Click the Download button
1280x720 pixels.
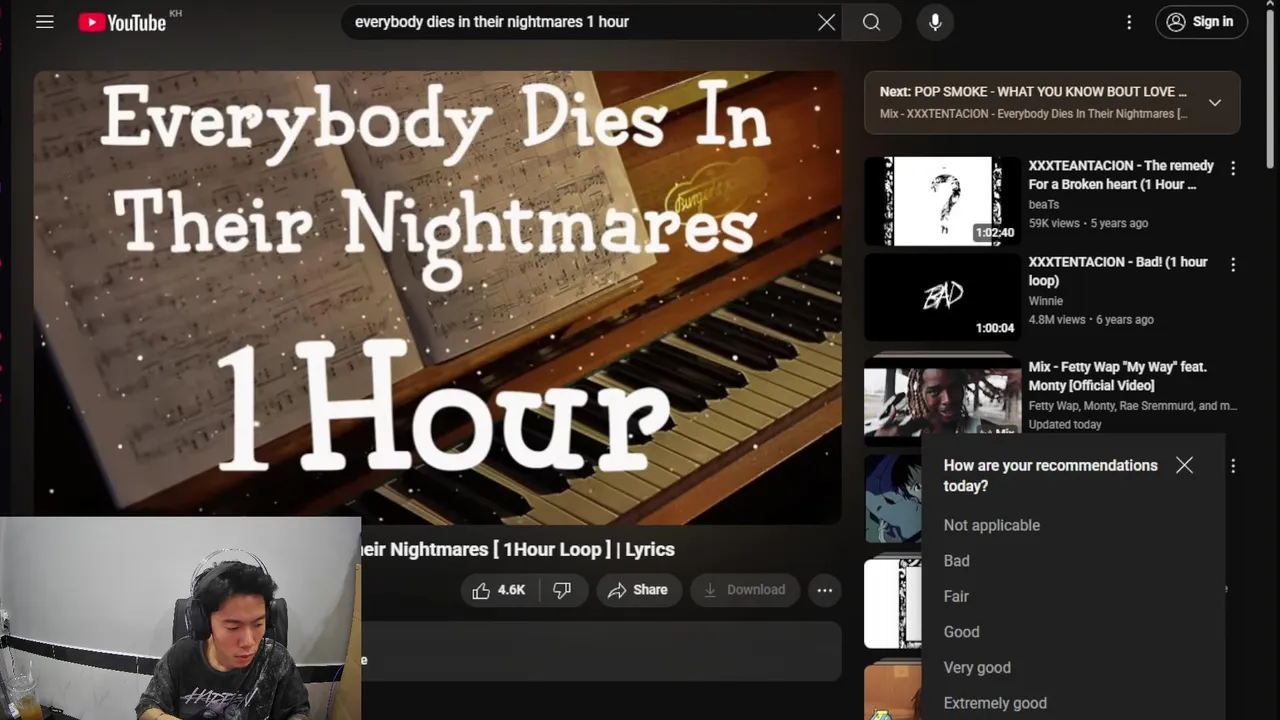(x=745, y=590)
